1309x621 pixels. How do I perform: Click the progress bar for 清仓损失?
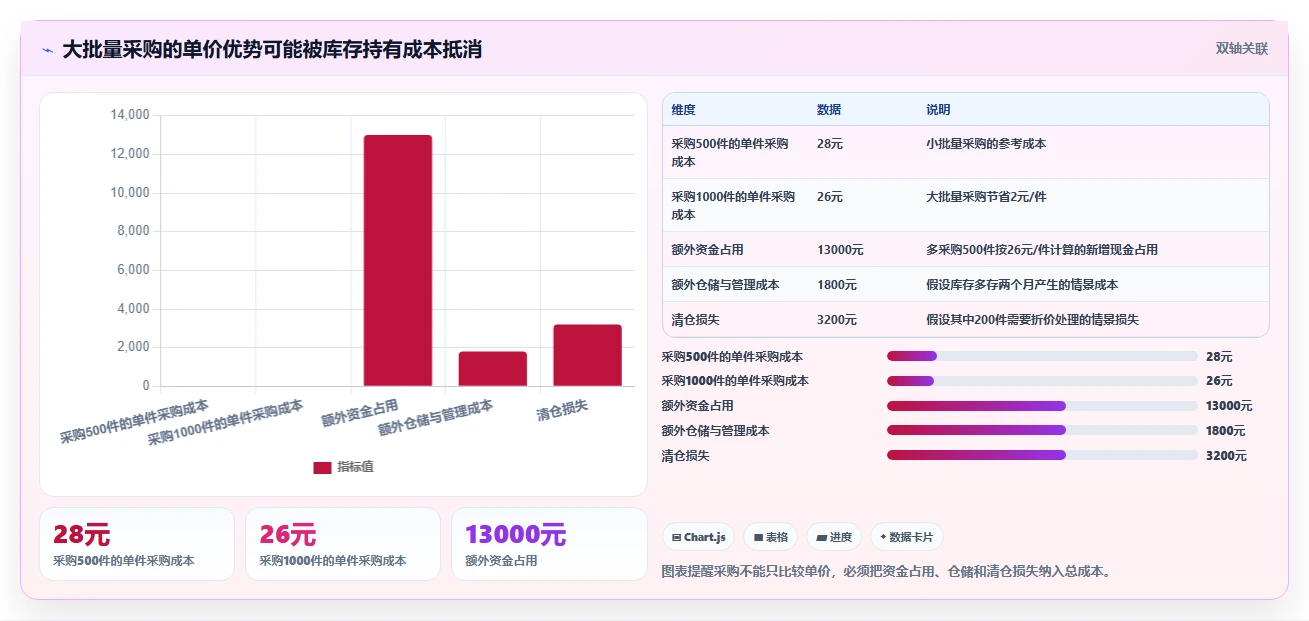pos(1042,455)
